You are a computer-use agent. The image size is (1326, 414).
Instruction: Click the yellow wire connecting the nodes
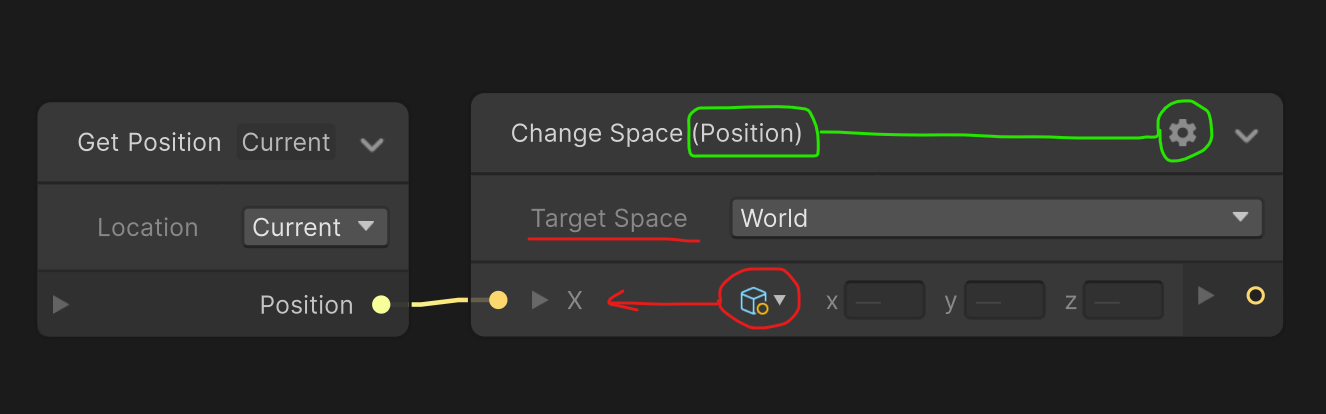pos(440,301)
